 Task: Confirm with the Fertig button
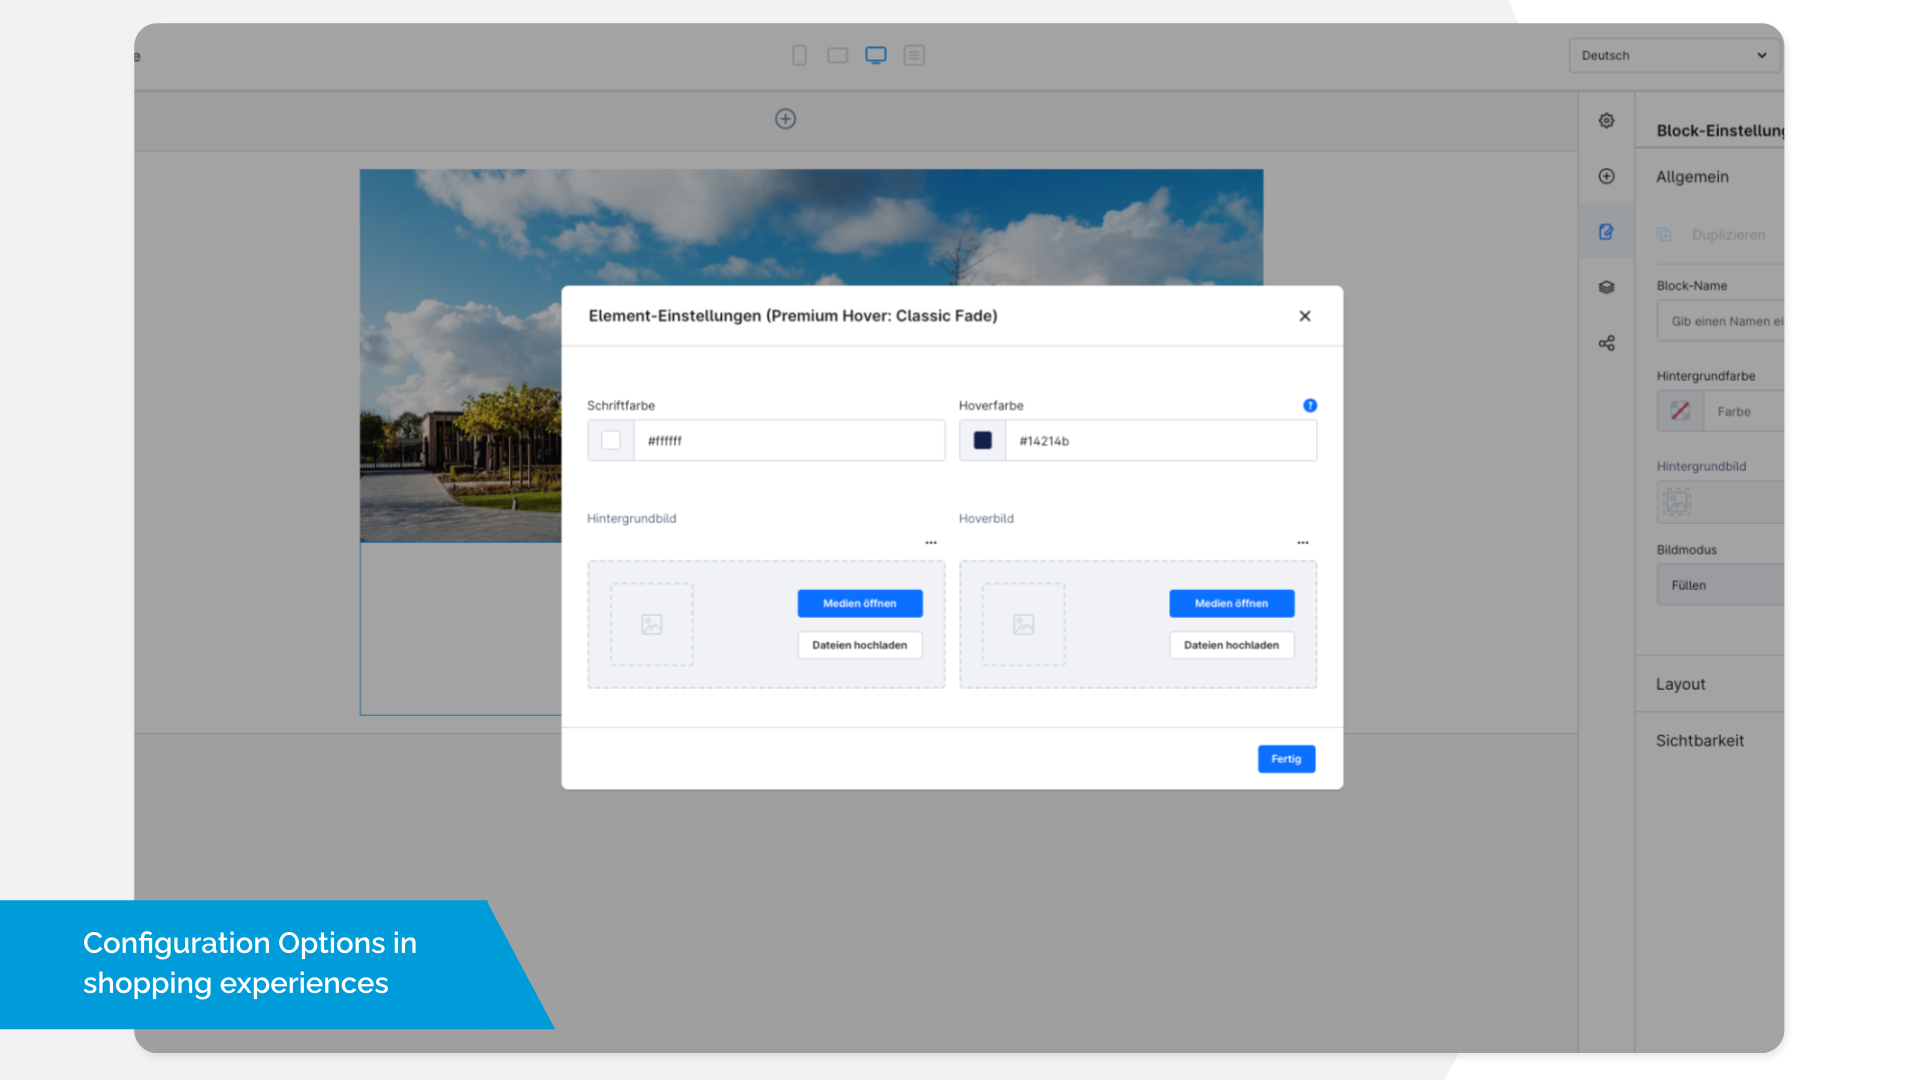tap(1286, 759)
